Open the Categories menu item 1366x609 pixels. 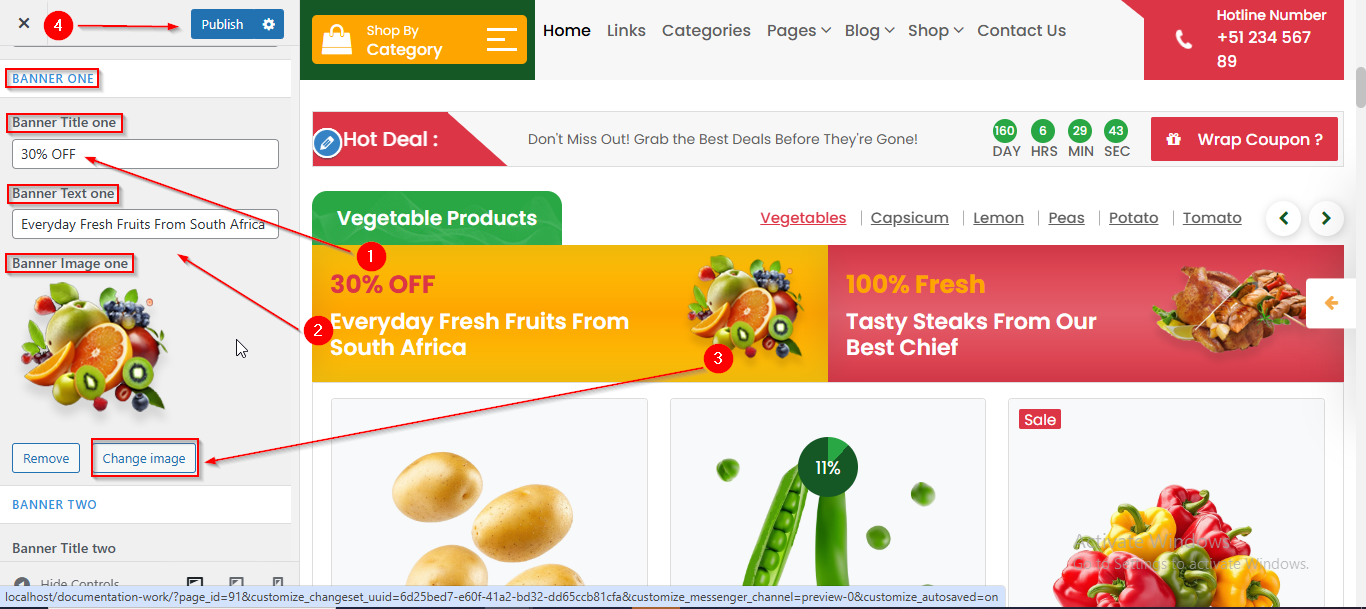point(706,31)
